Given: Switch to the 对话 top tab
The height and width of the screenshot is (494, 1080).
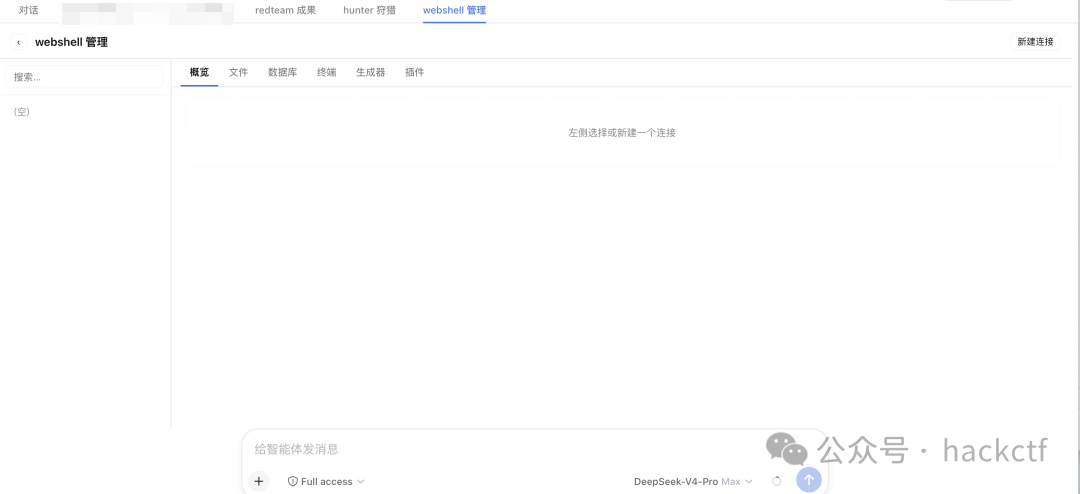Looking at the screenshot, I should coord(28,10).
